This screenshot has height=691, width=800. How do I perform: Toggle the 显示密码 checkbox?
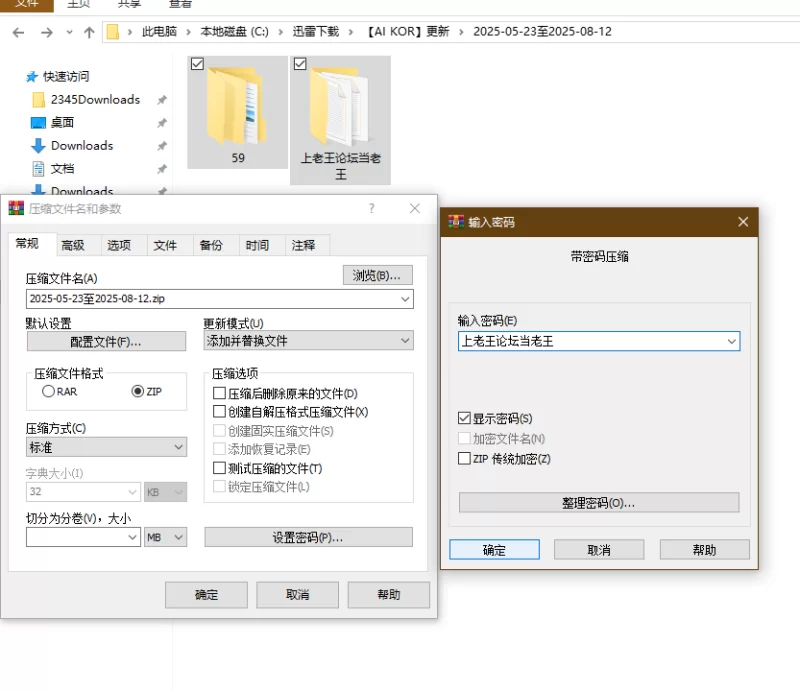pyautogui.click(x=464, y=418)
